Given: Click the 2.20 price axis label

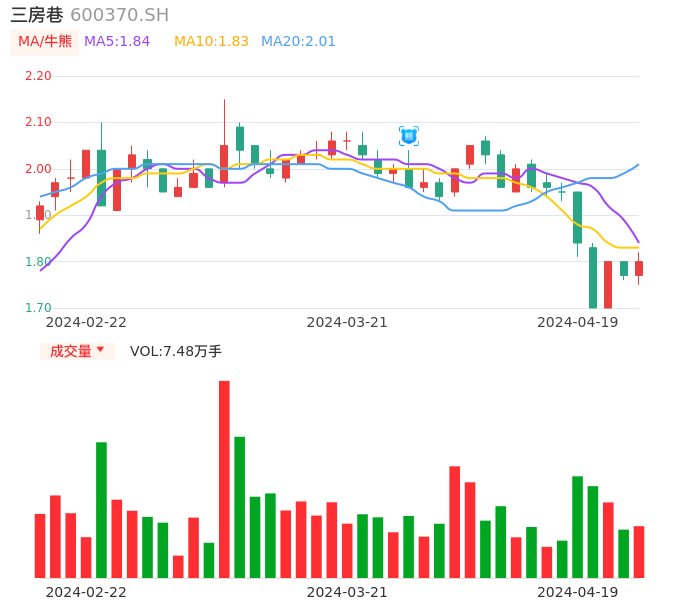Looking at the screenshot, I should coord(38,76).
